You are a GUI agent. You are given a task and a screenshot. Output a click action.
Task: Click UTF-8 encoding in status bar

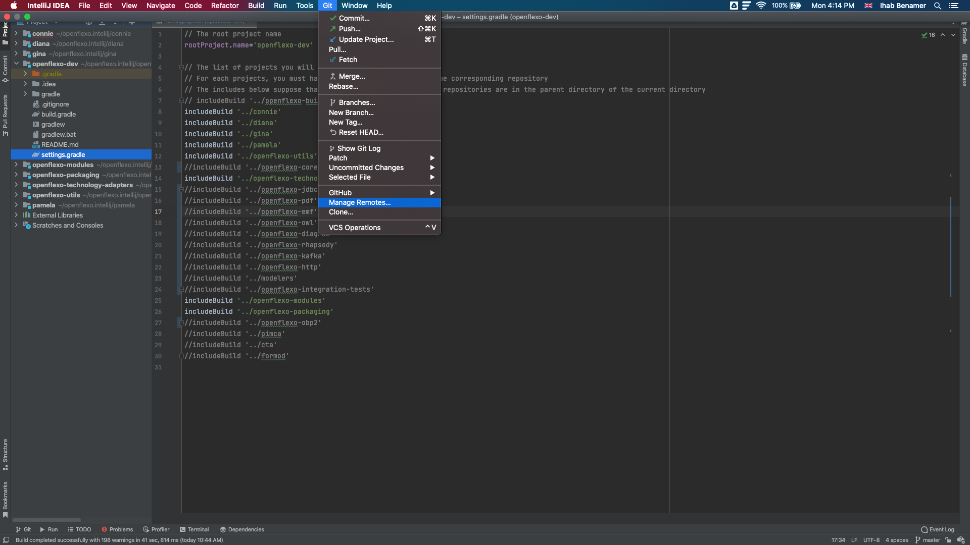click(871, 540)
